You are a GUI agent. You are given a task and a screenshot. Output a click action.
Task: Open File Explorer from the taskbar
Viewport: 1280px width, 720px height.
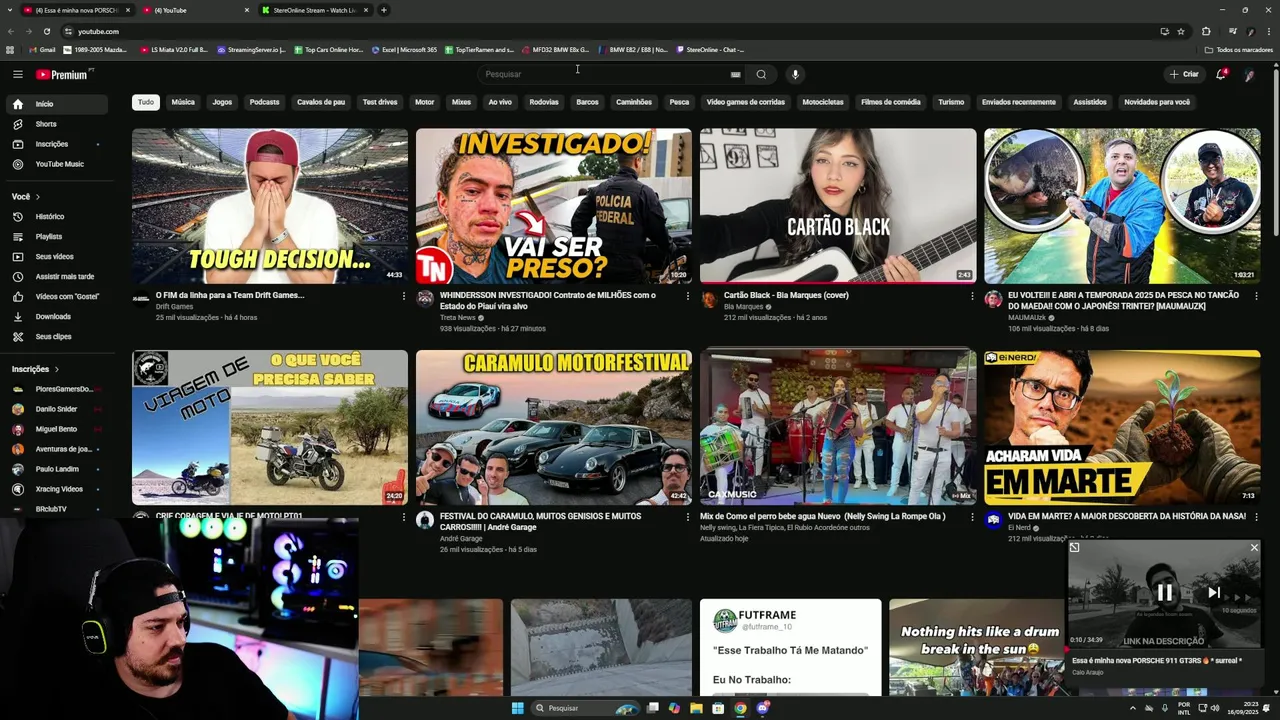coord(696,708)
